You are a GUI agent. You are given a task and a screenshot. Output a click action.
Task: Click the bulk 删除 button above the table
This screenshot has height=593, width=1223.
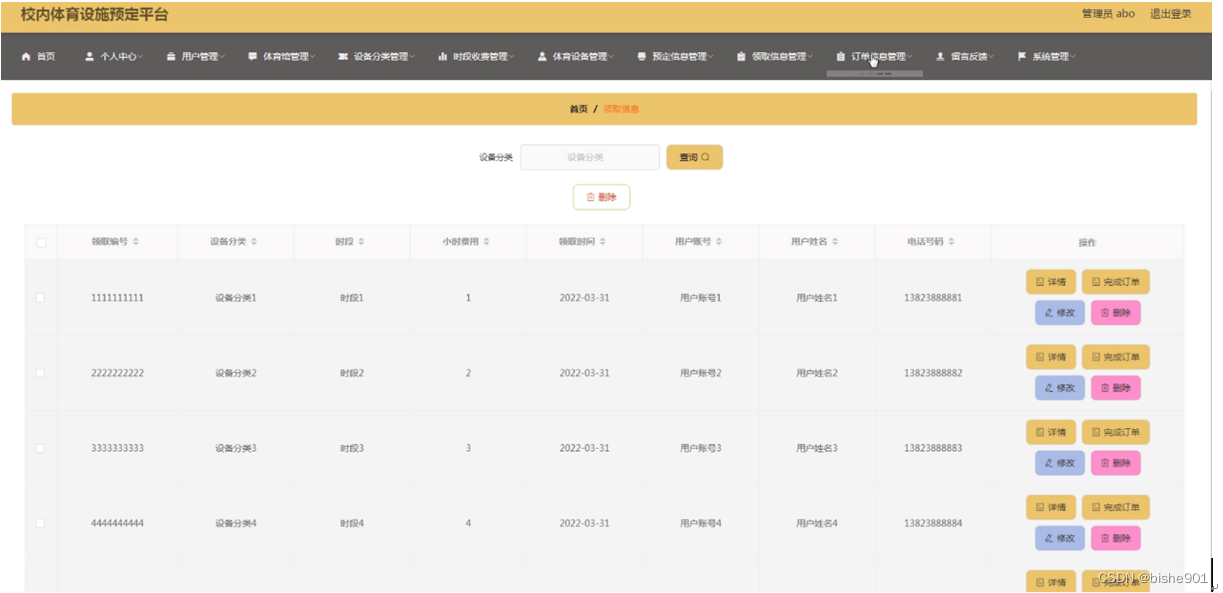pos(601,197)
